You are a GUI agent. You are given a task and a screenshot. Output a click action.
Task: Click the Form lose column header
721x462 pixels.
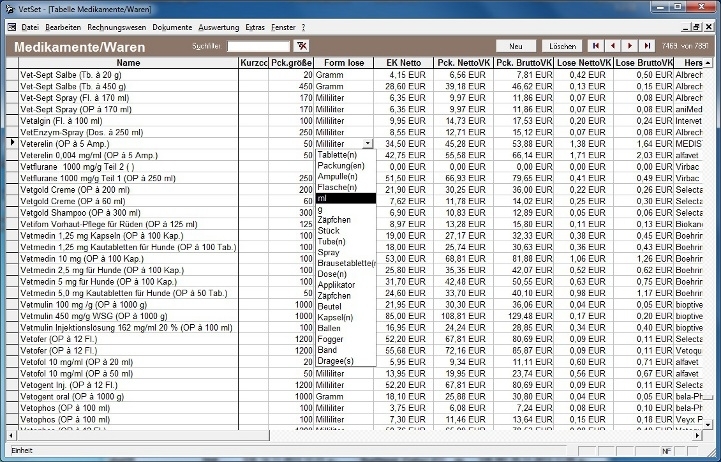point(343,63)
